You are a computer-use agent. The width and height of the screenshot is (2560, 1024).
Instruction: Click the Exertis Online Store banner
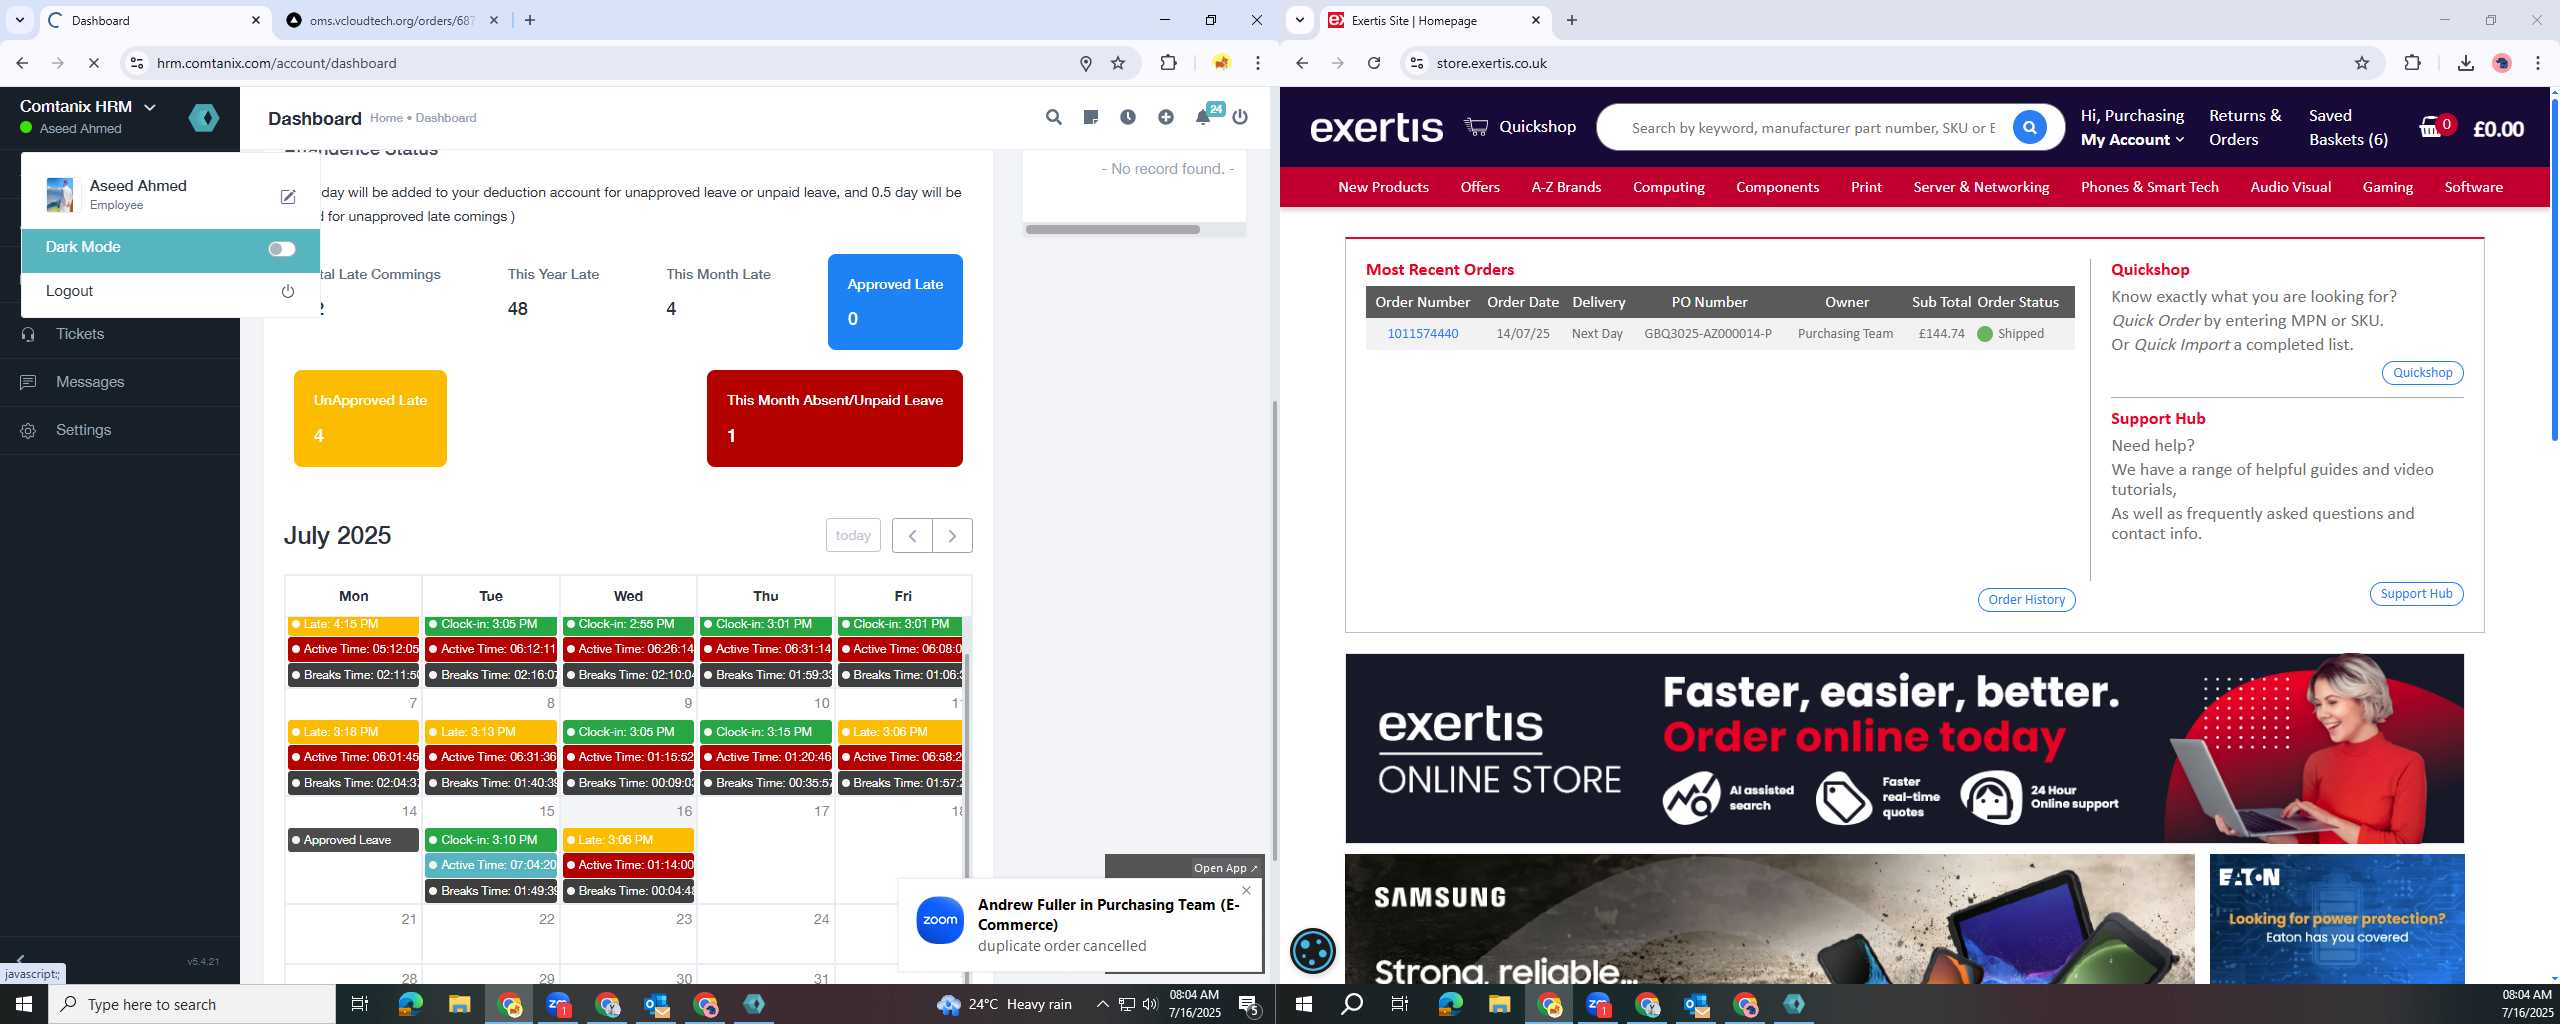1904,748
